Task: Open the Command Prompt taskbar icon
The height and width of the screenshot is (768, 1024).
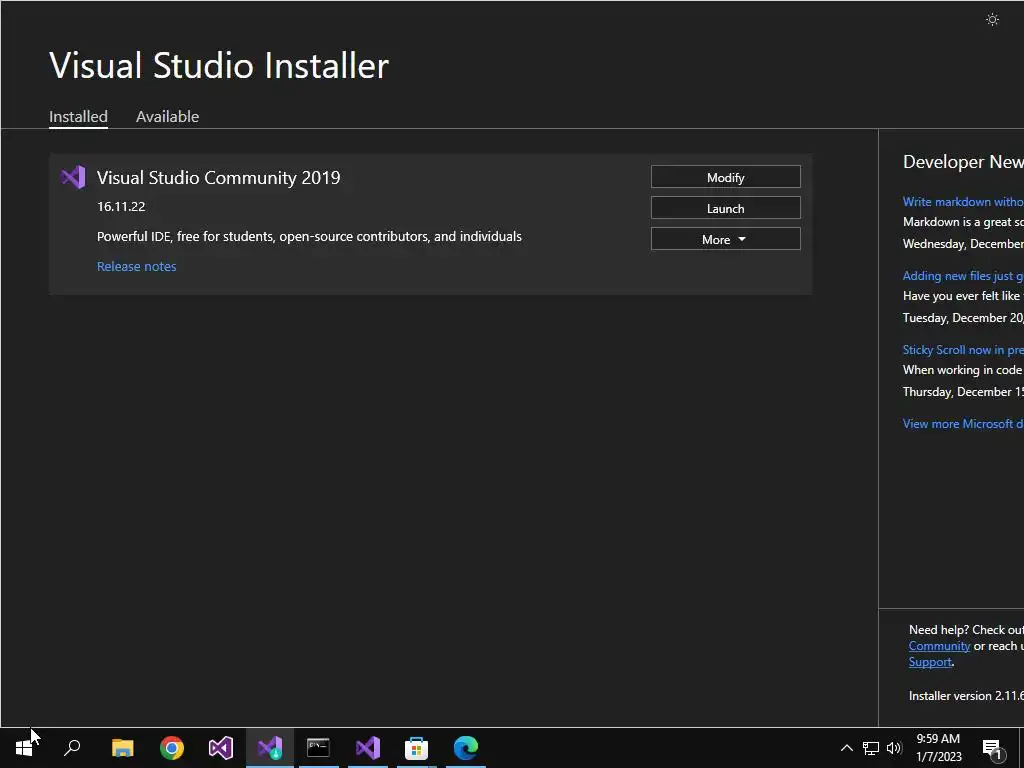Action: [319, 748]
